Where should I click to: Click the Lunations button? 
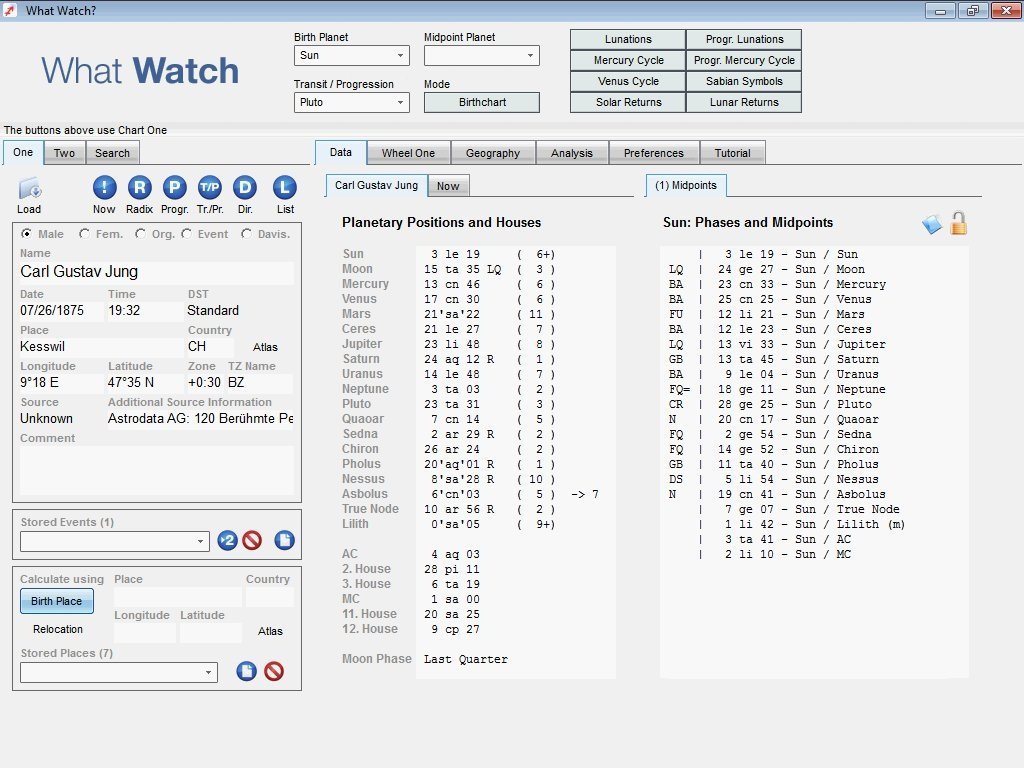(x=628, y=39)
